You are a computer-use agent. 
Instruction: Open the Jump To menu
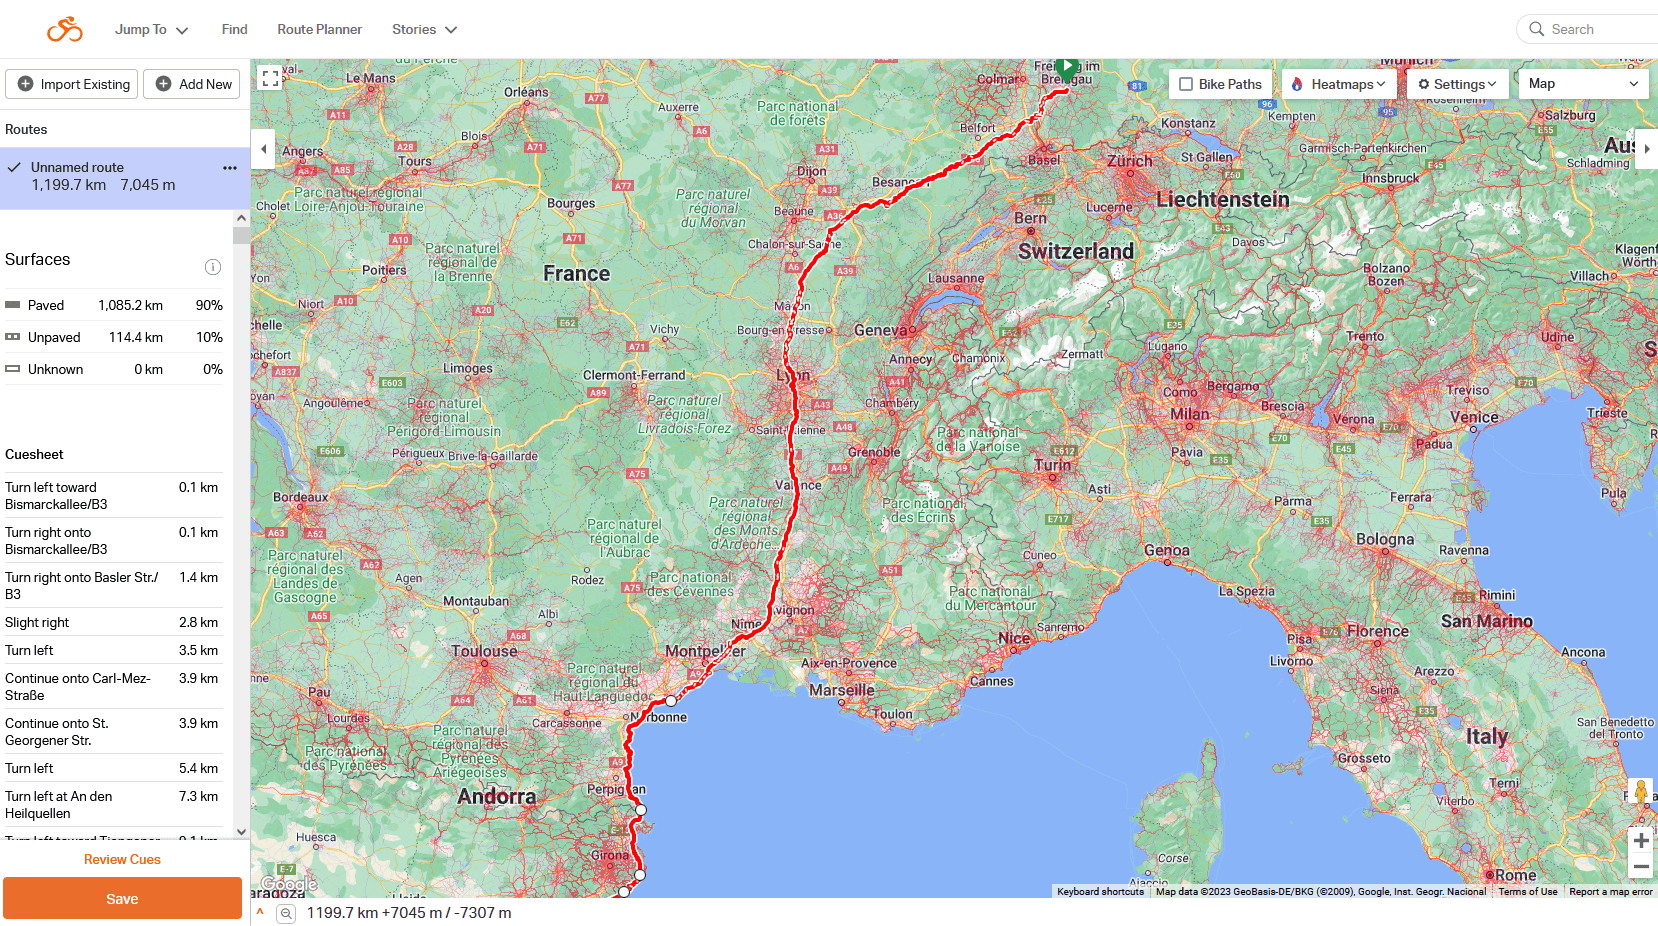(151, 30)
